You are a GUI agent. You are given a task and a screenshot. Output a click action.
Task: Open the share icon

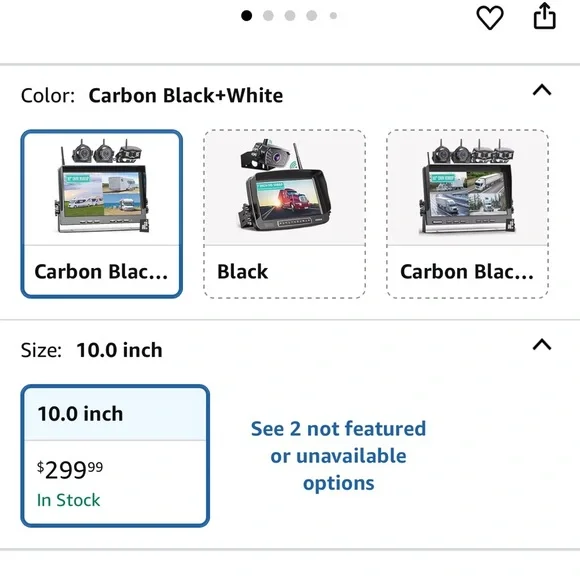click(x=544, y=16)
